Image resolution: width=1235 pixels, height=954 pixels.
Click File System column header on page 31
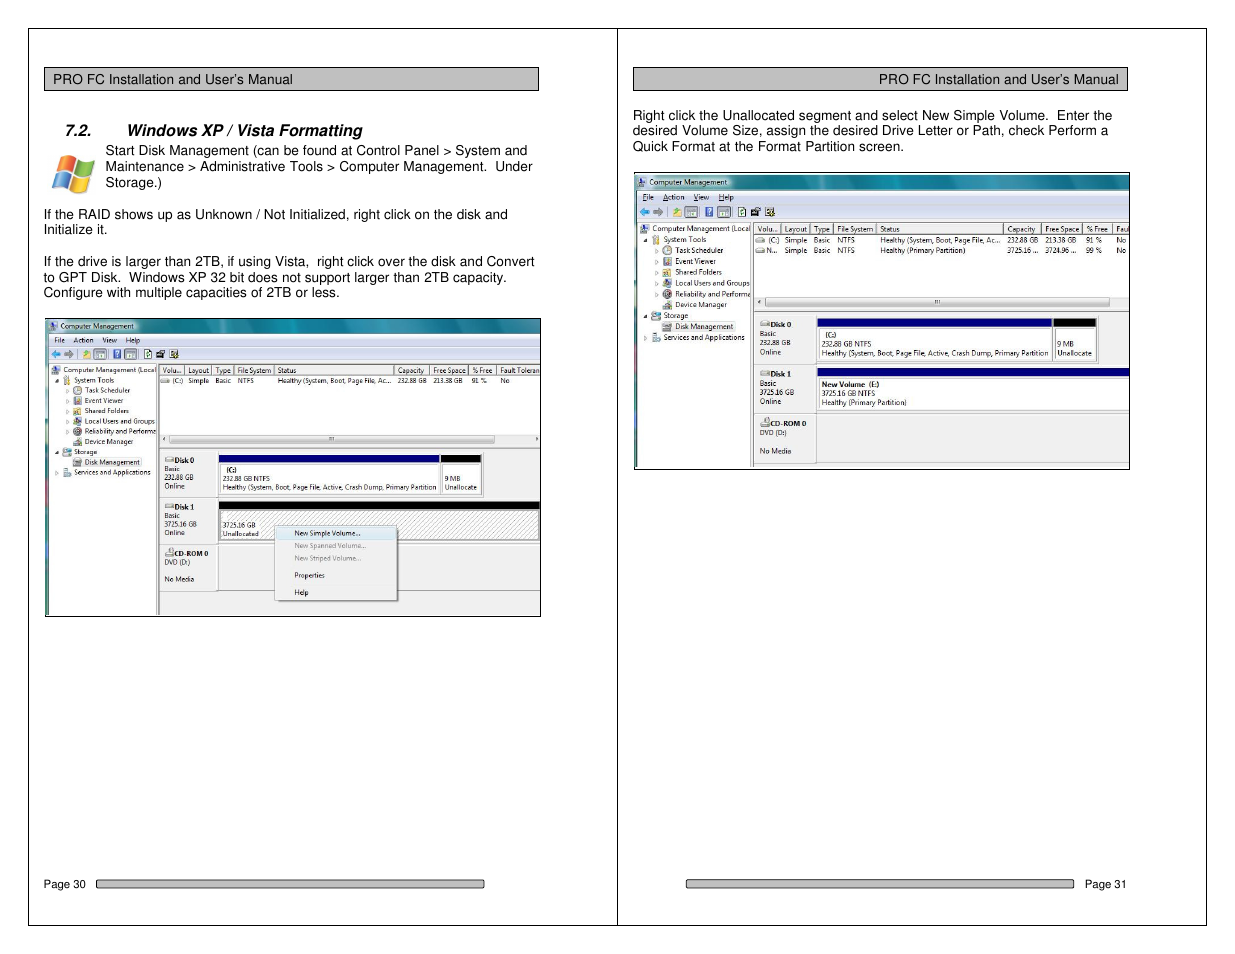855,229
